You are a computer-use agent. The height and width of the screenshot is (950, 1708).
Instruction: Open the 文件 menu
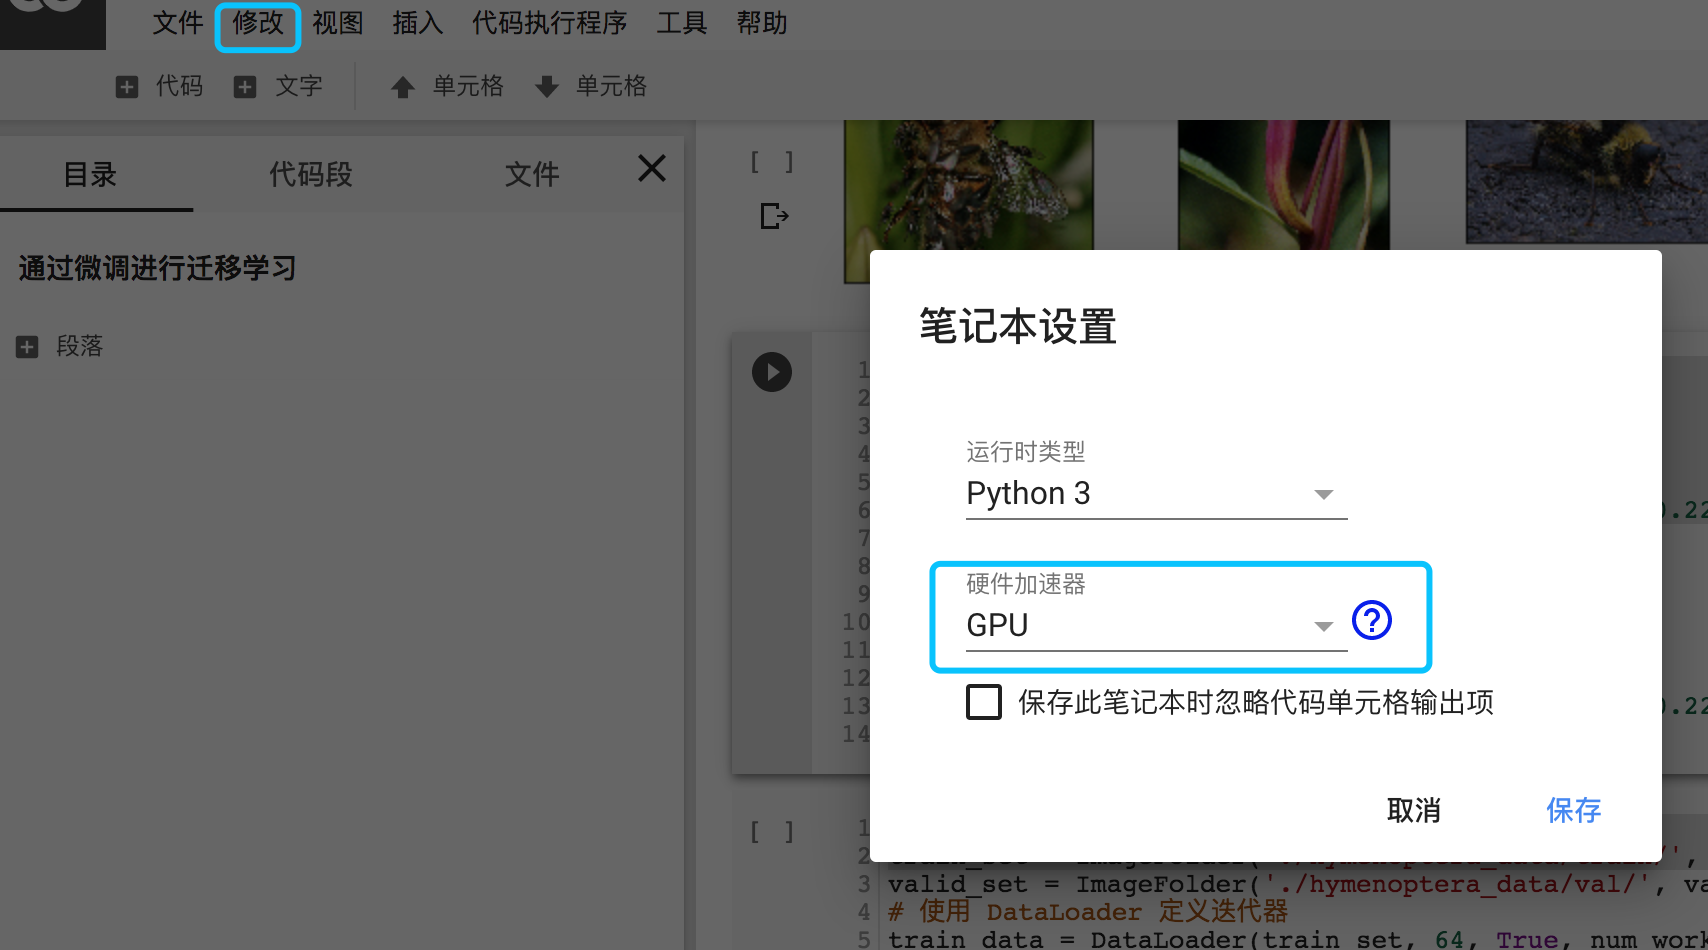[x=178, y=23]
